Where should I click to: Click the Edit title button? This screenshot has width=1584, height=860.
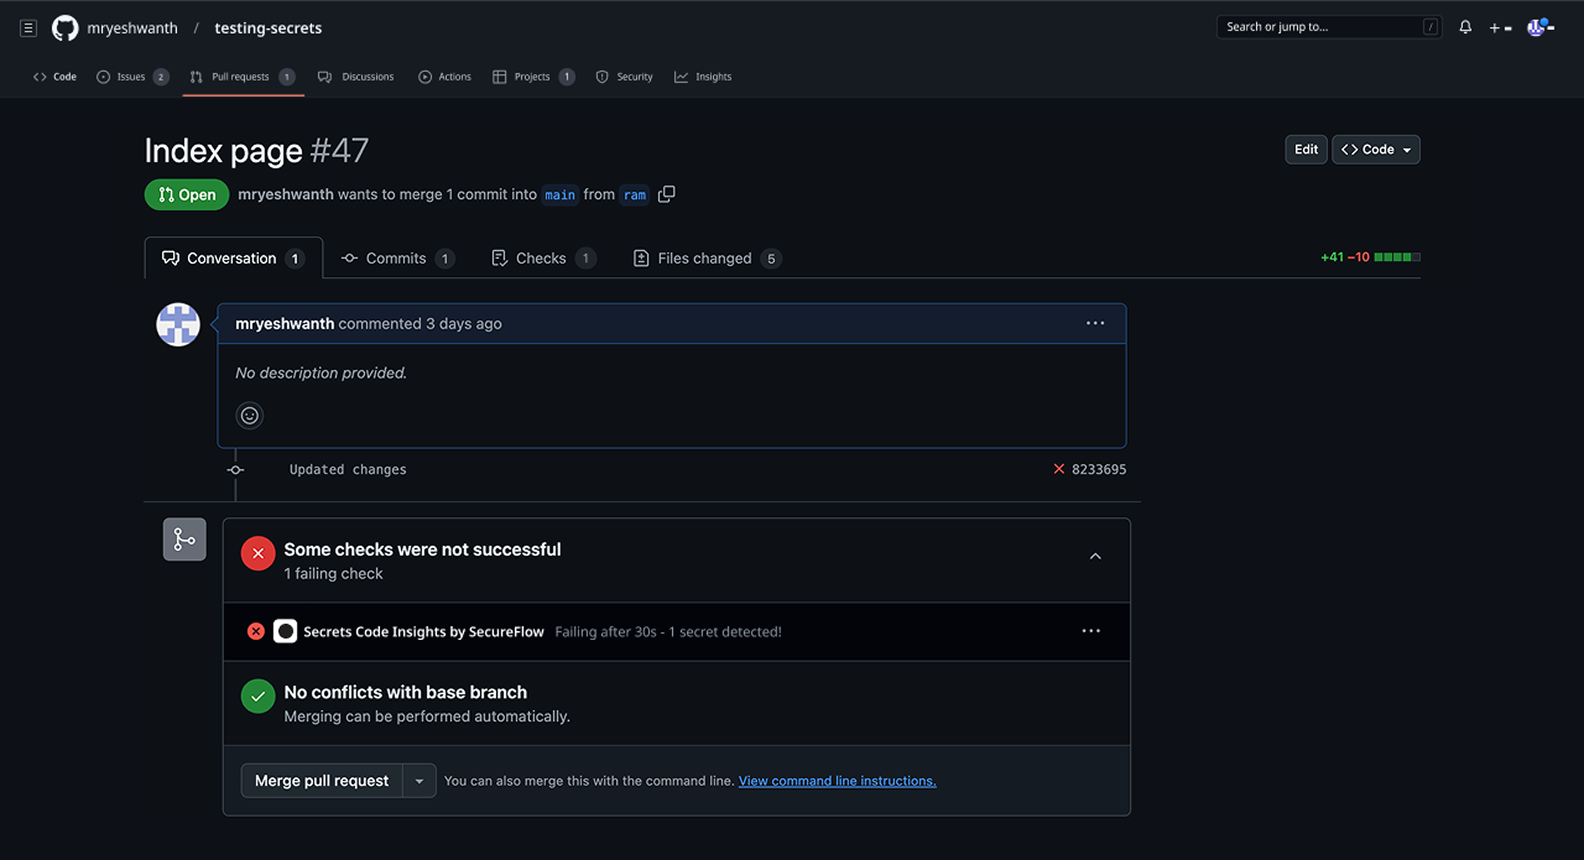click(x=1306, y=149)
